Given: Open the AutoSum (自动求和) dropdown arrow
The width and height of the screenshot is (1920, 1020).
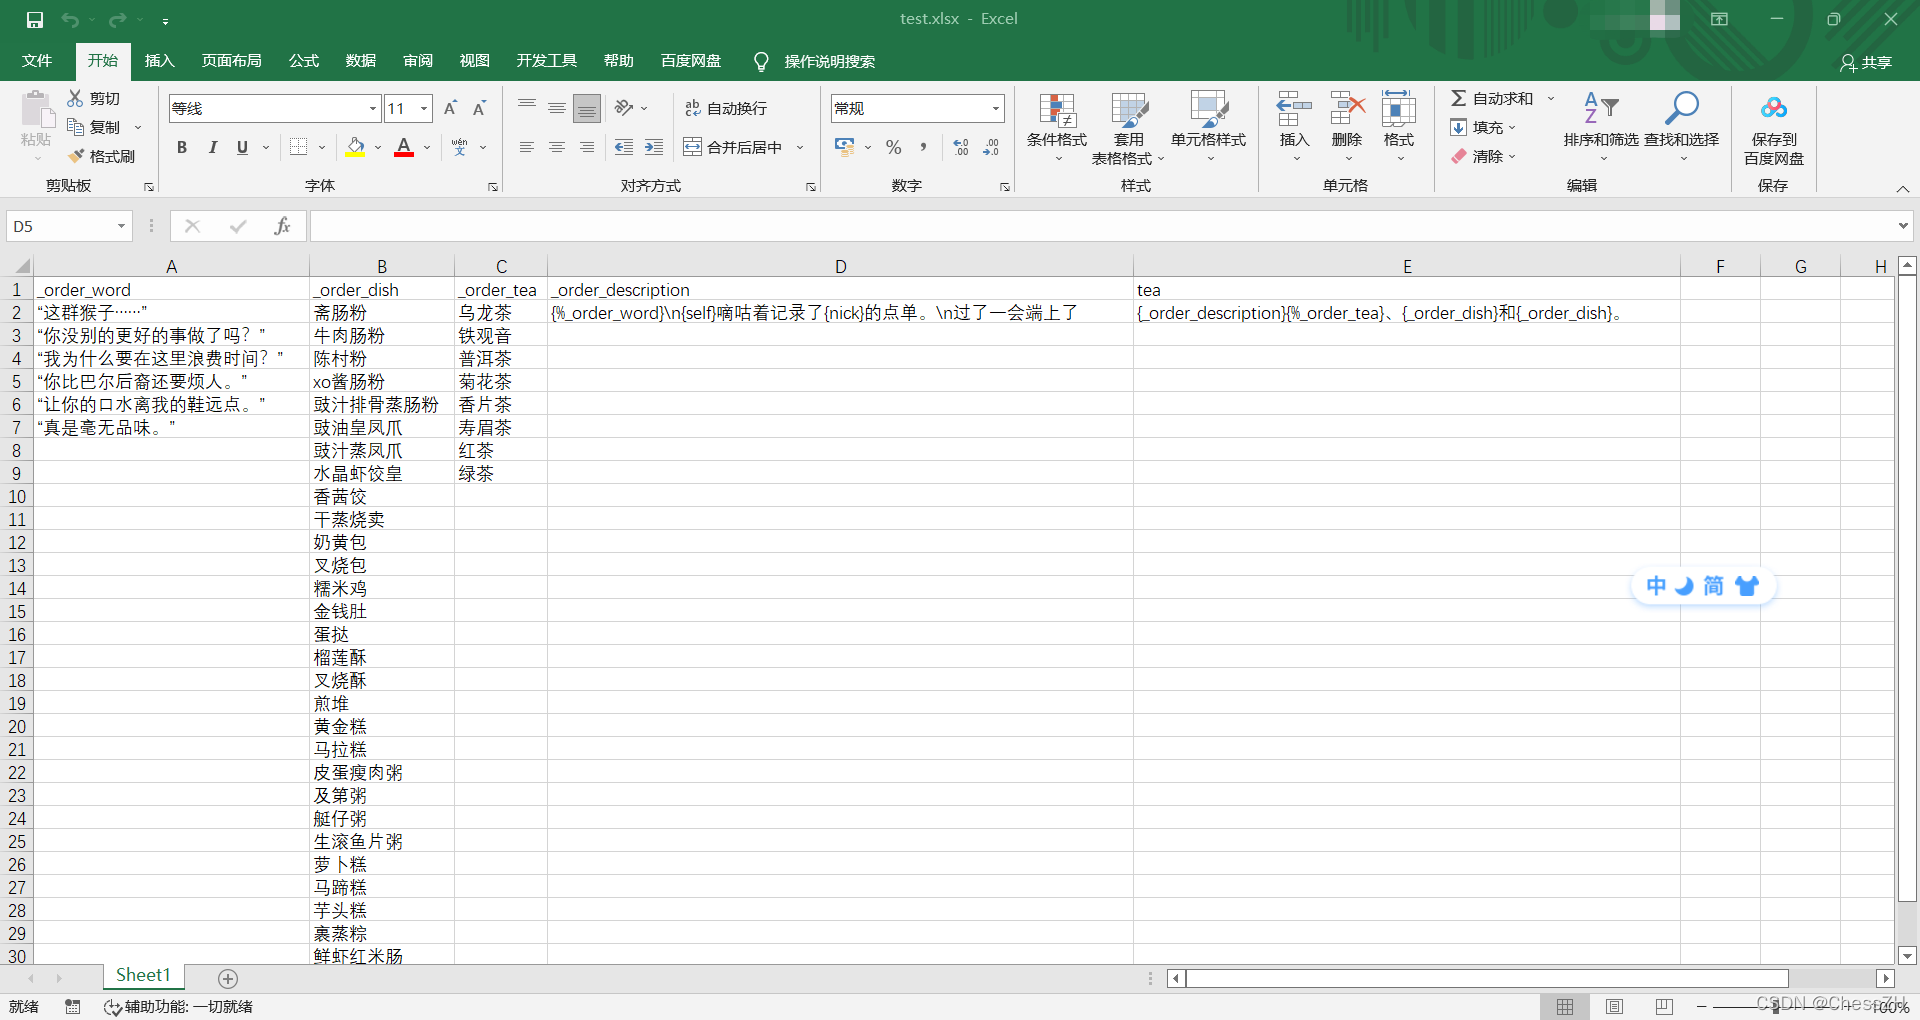Looking at the screenshot, I should point(1551,98).
